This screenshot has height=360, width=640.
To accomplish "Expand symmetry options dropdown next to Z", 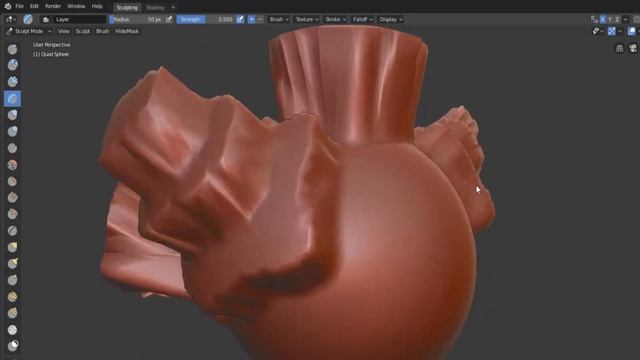I will (625, 19).
